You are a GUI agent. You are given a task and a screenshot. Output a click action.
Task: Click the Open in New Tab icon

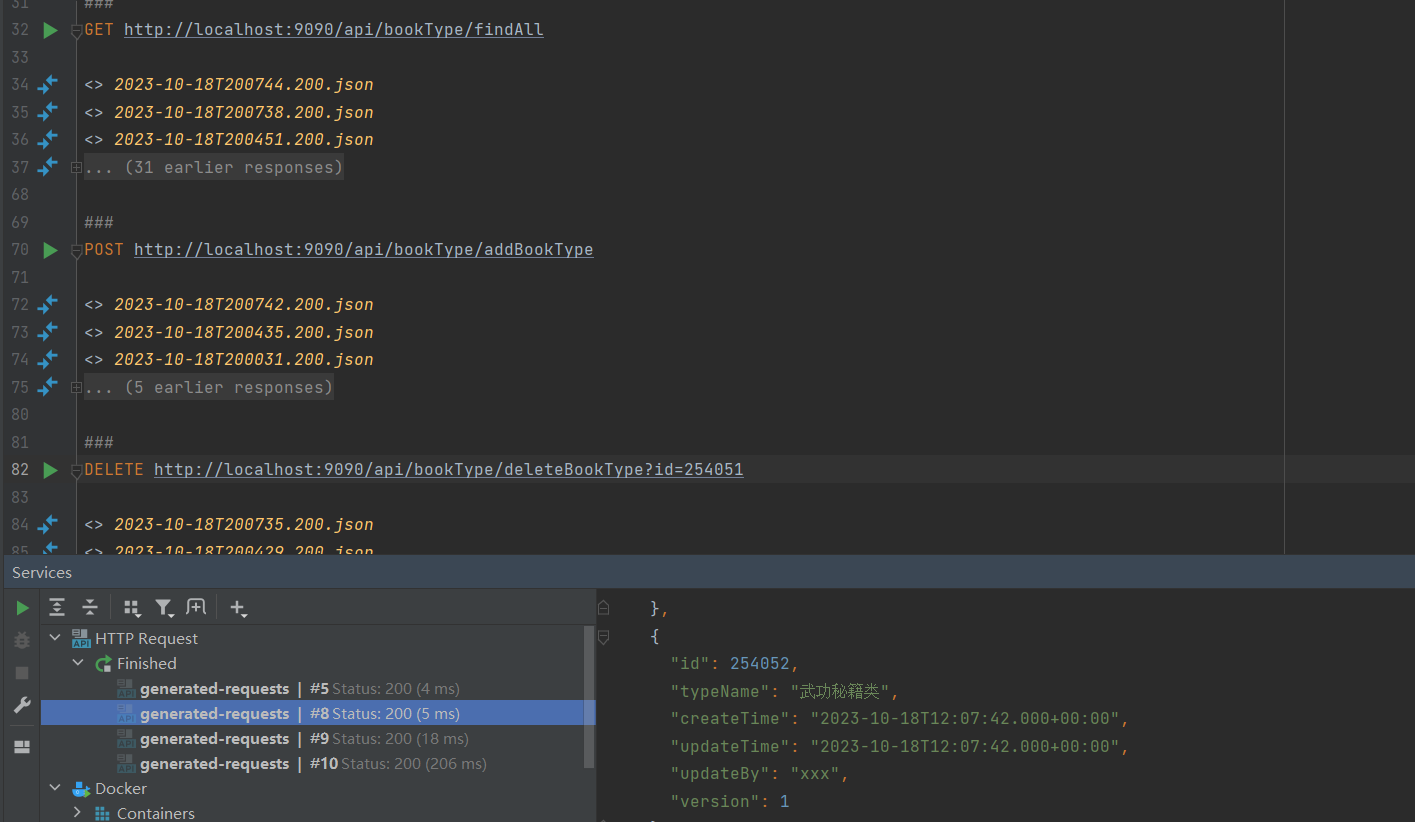pyautogui.click(x=196, y=607)
